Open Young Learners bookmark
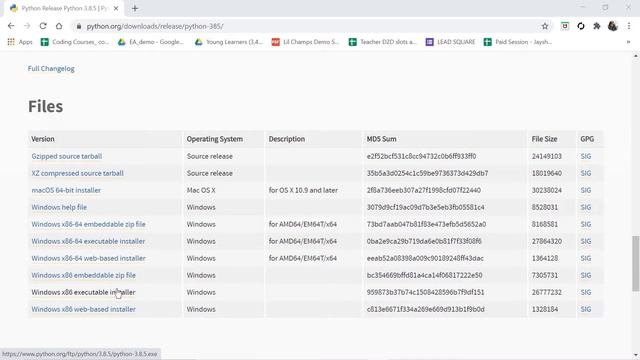The image size is (640, 360). click(x=229, y=42)
